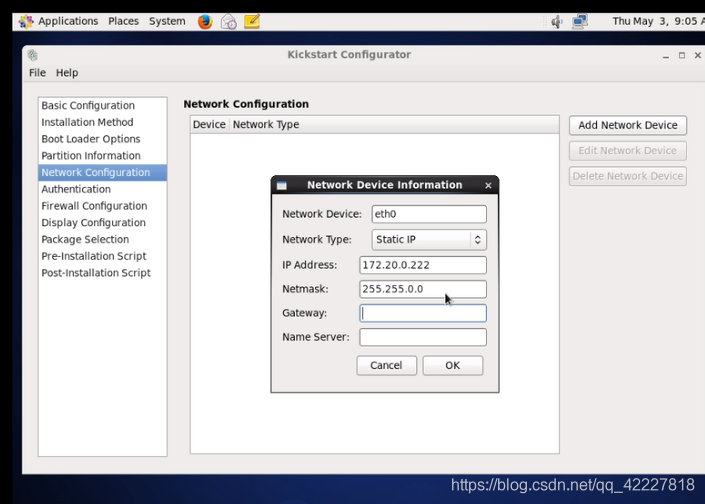Screen dimensions: 705x504
Task: Click the Netmask field
Action: (423, 289)
